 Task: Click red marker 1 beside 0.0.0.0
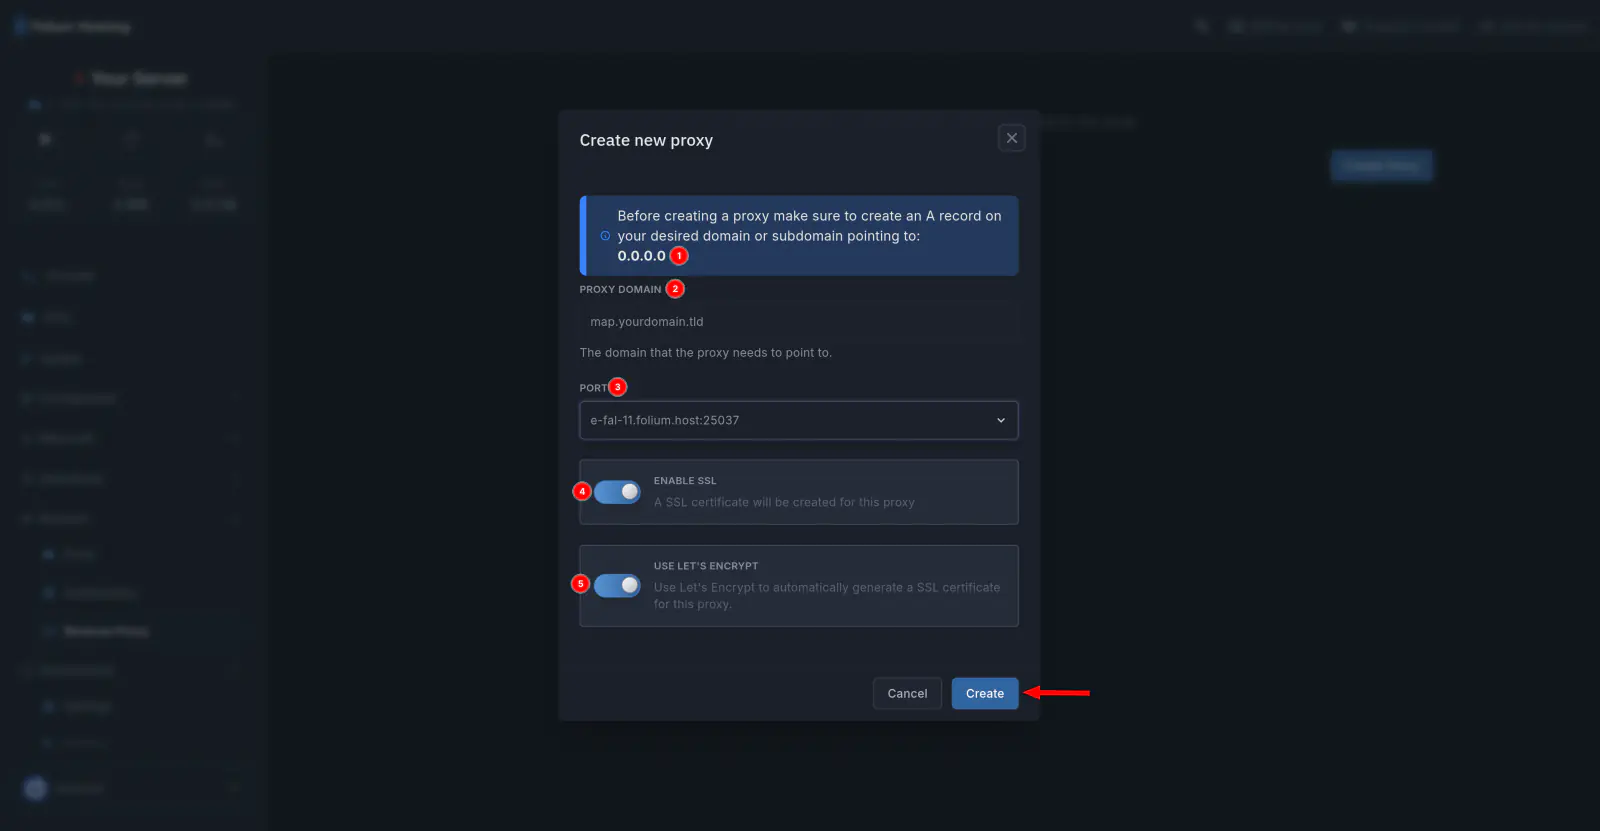coord(679,256)
